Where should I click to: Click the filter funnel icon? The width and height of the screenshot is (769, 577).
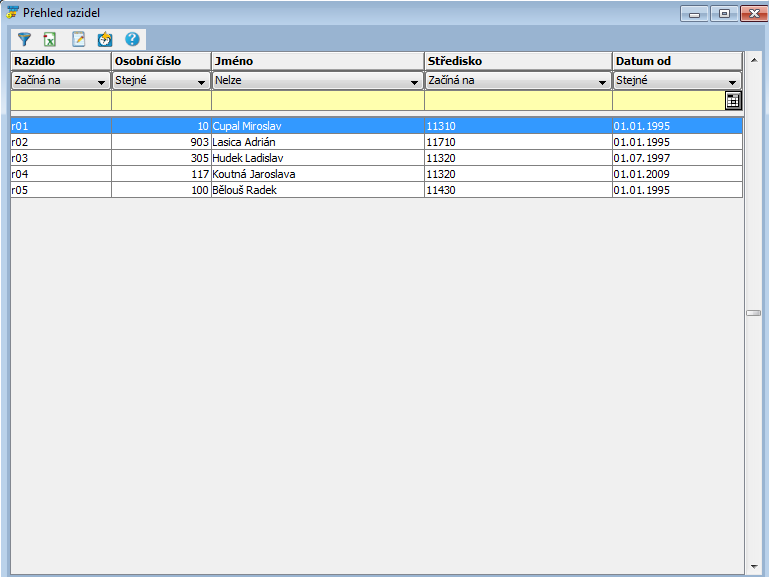[x=25, y=40]
